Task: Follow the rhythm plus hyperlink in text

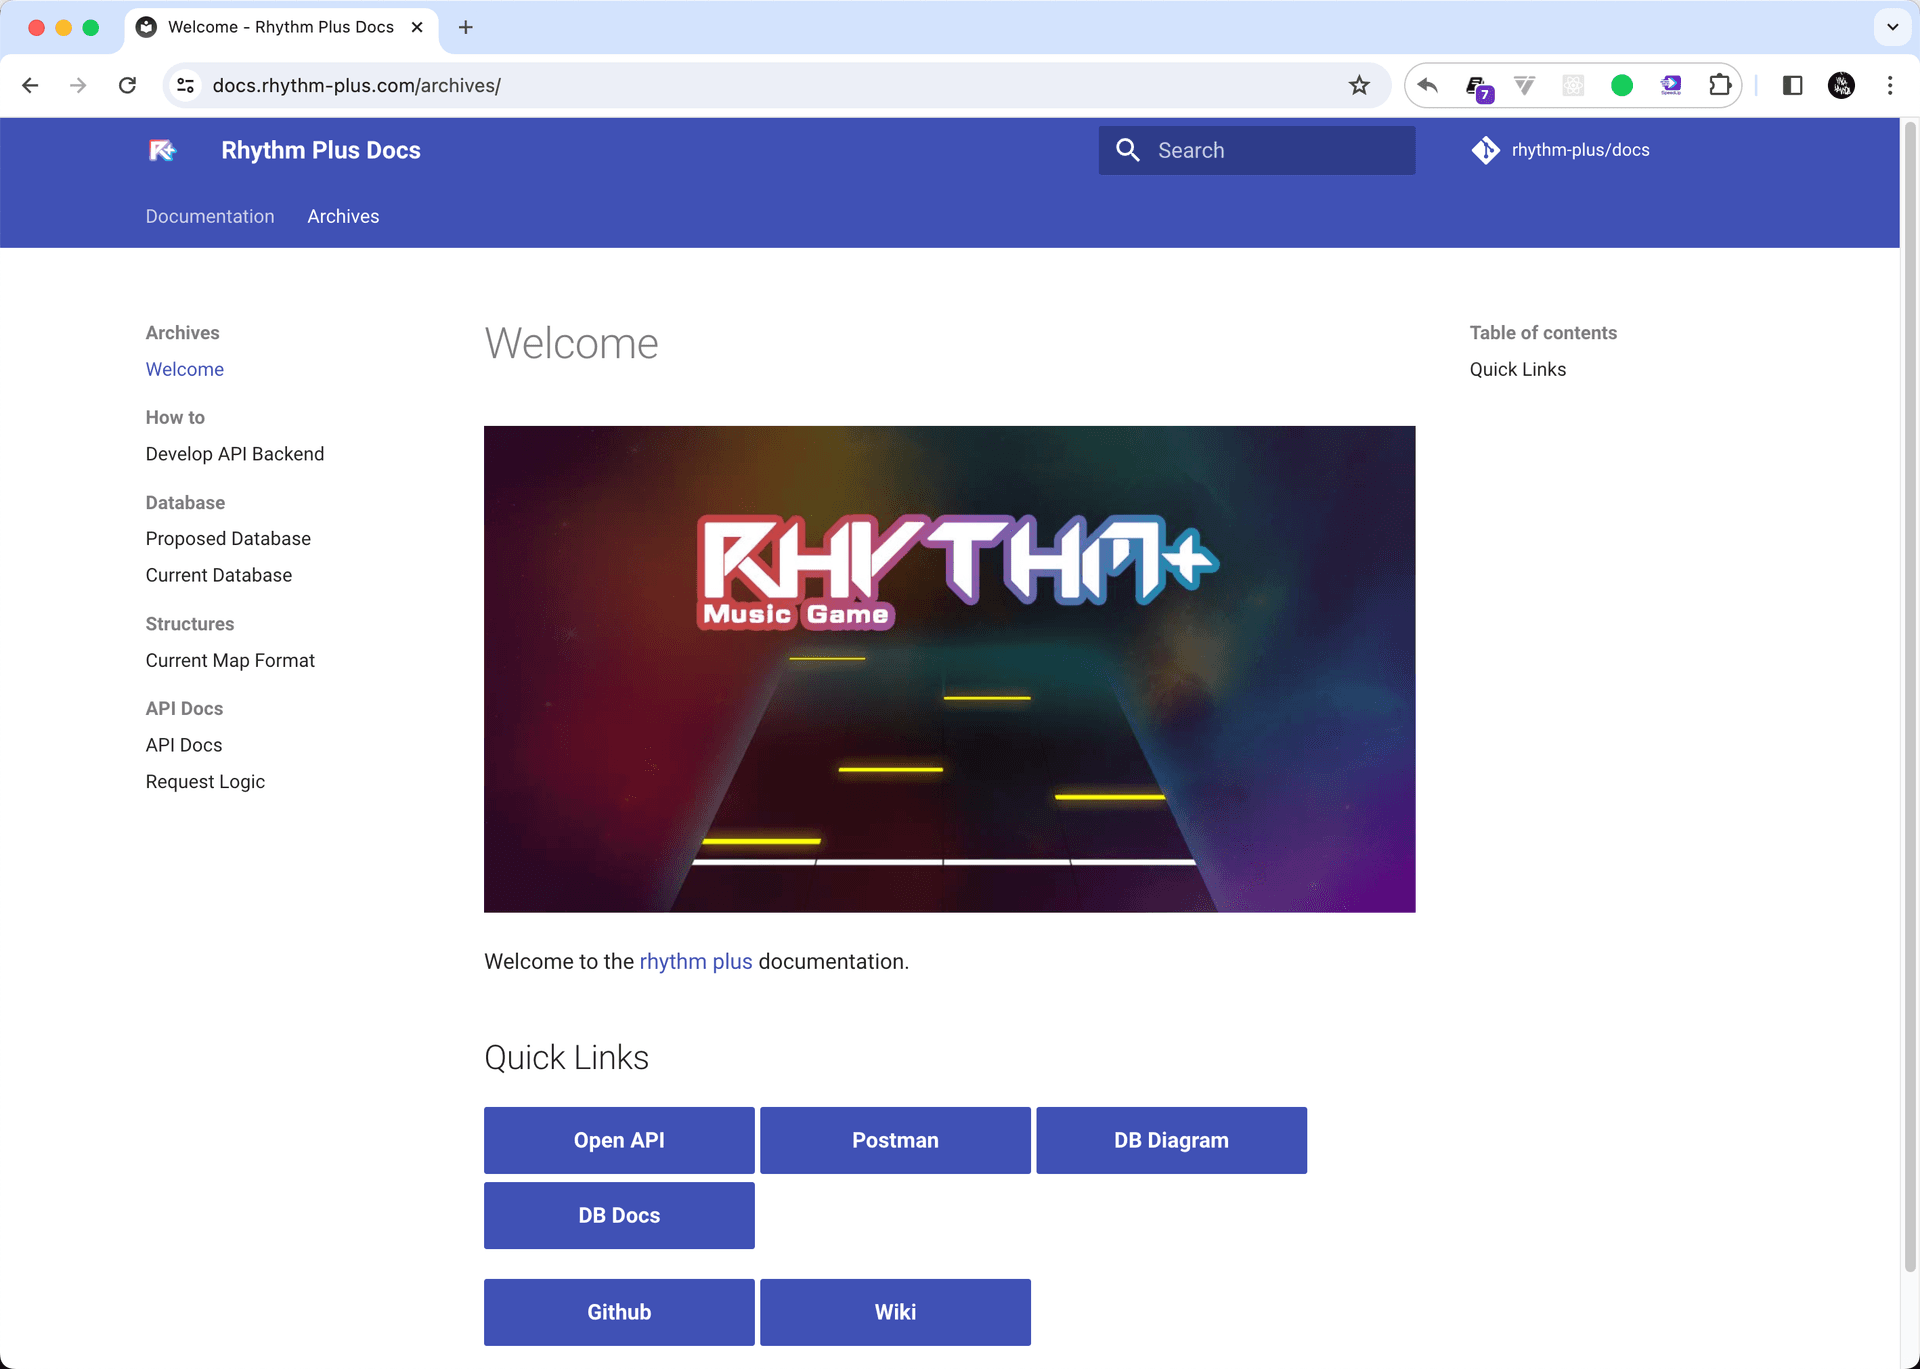Action: 696,961
